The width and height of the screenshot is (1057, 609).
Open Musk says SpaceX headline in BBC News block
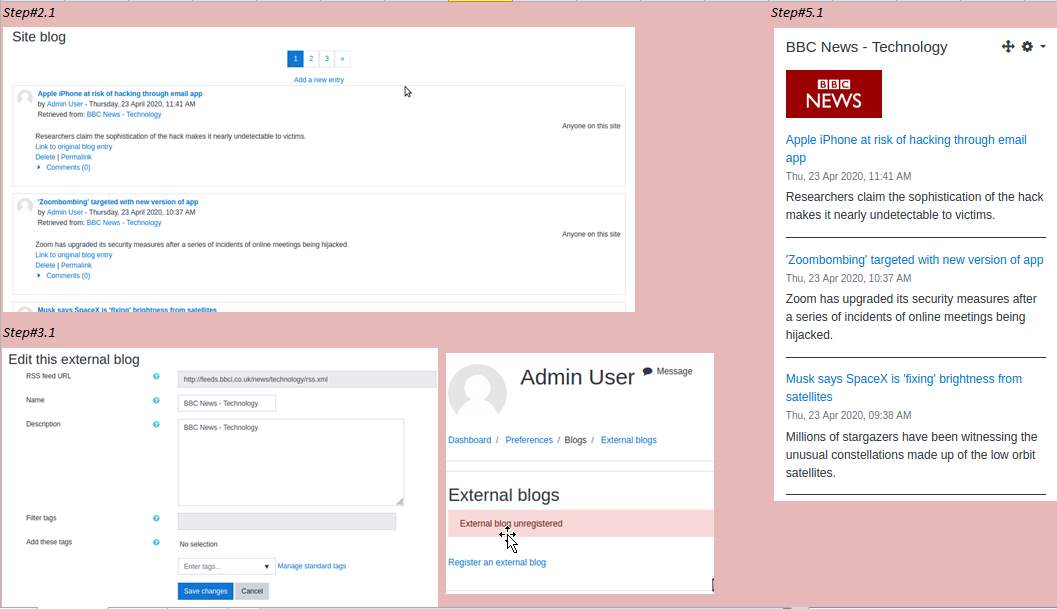903,388
